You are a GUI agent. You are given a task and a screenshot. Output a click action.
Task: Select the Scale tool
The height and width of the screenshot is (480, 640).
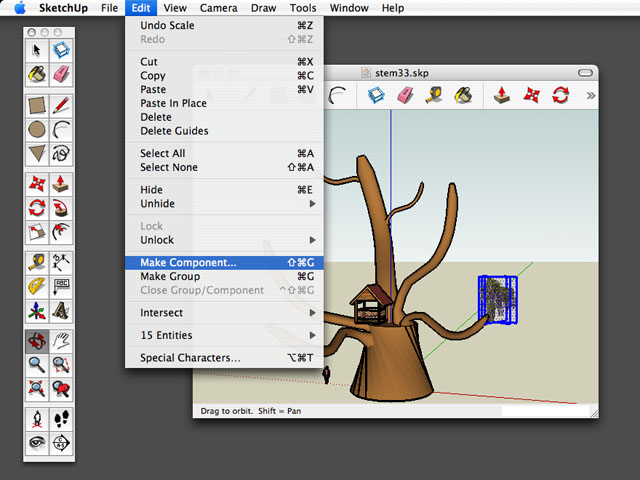[37, 232]
